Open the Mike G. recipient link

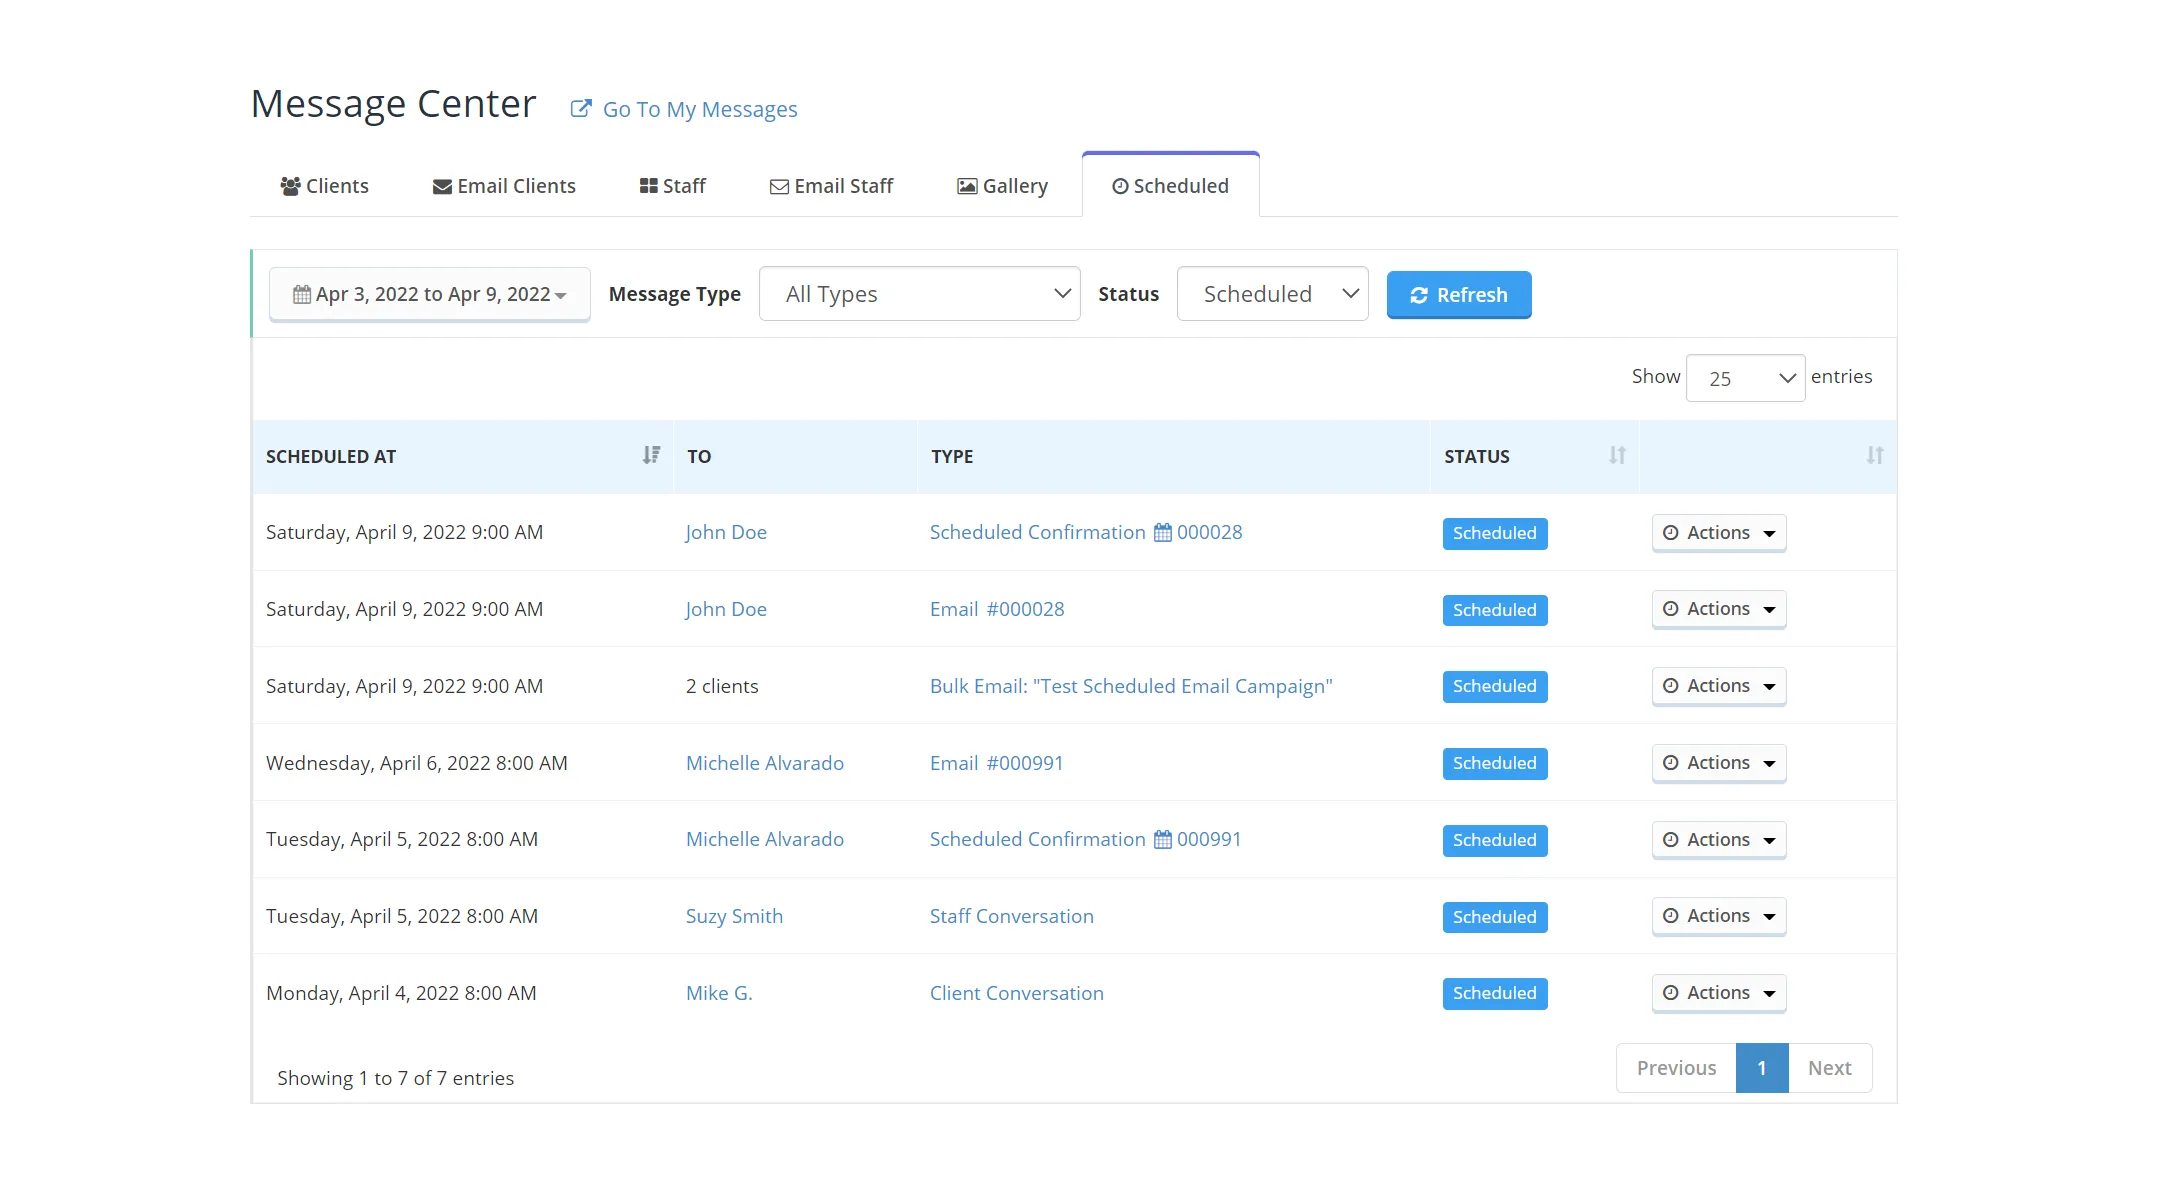pyautogui.click(x=719, y=993)
